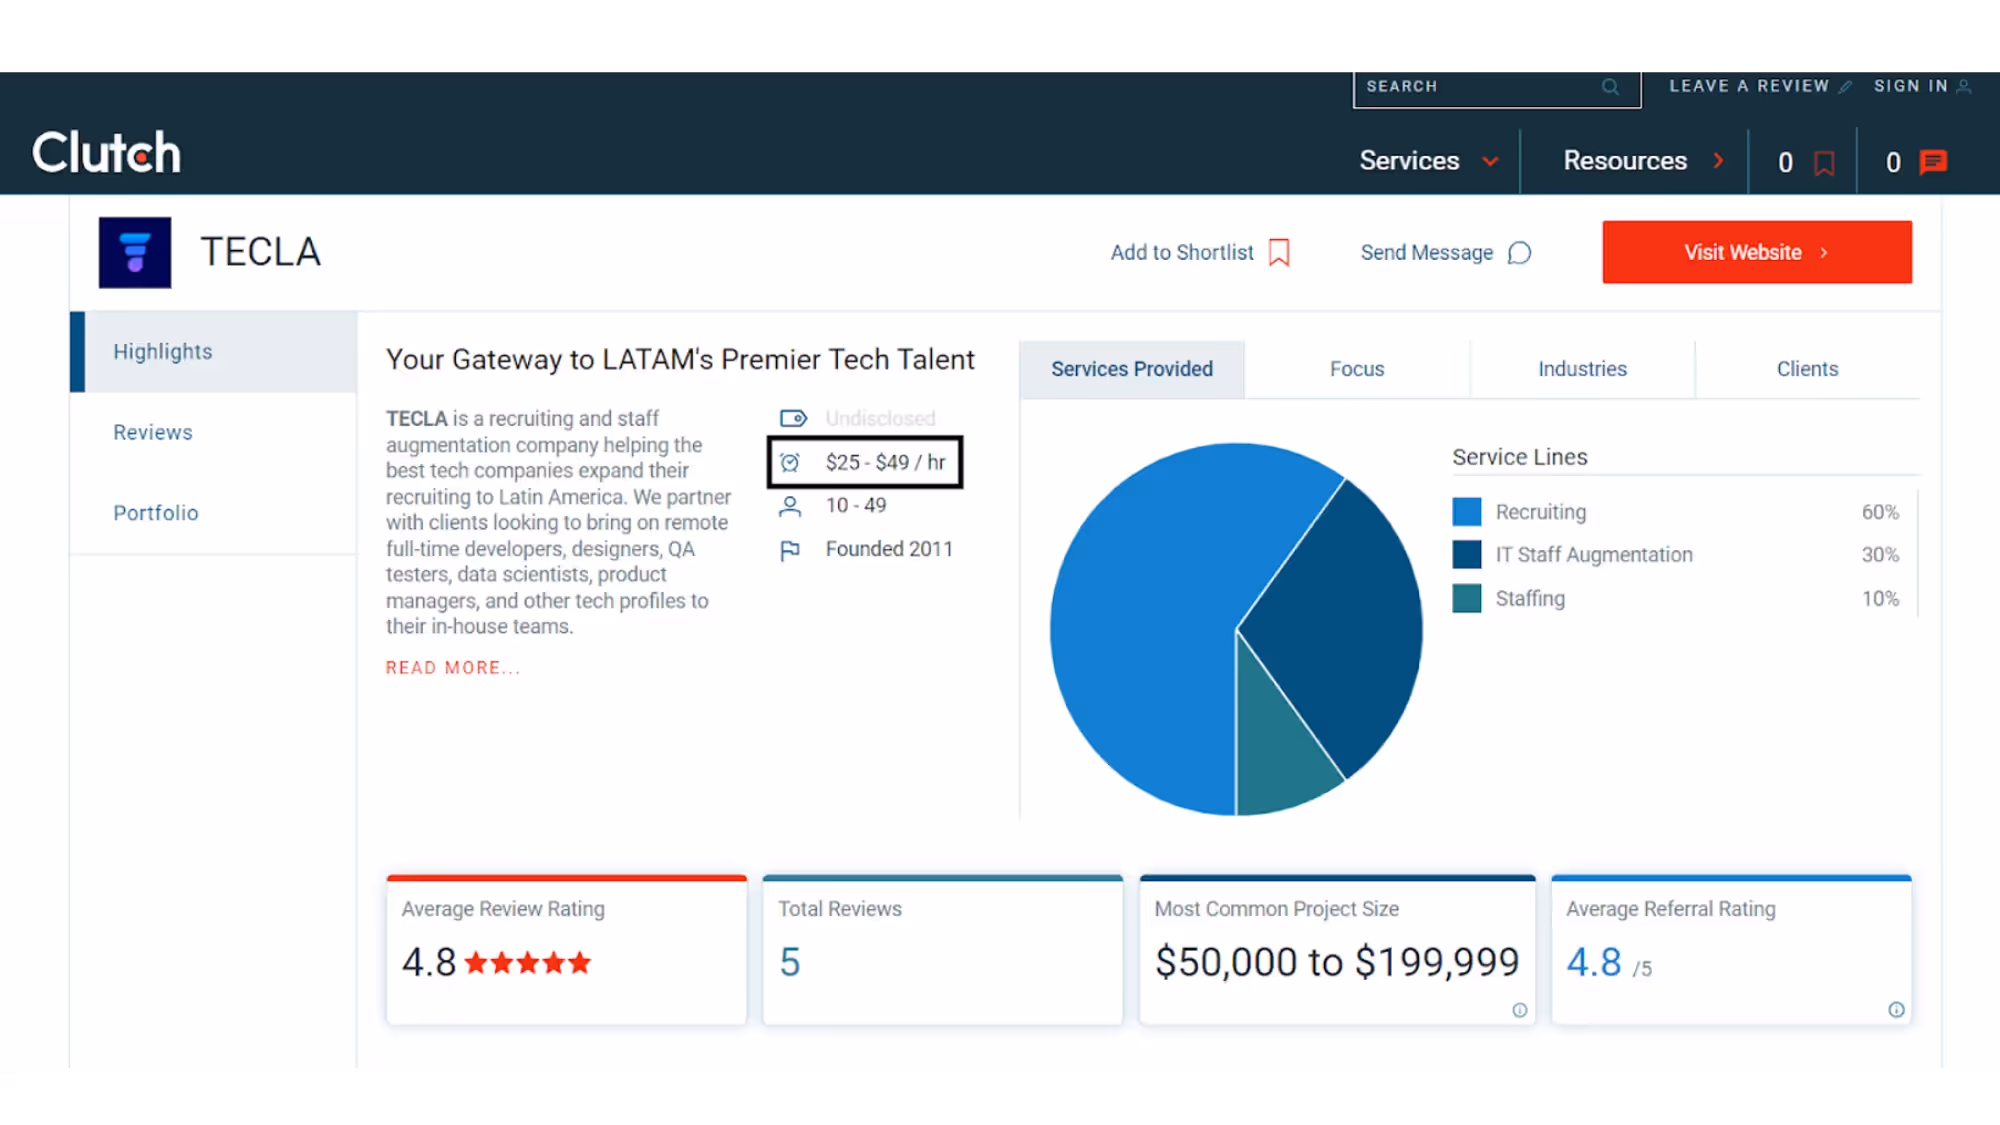The image size is (2000, 1125).
Task: Click the search magnifier icon
Action: tap(1610, 87)
